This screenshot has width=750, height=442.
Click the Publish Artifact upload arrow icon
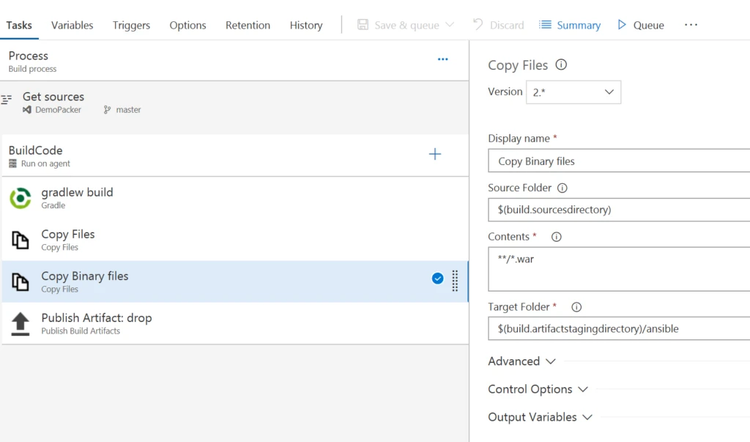(20, 324)
